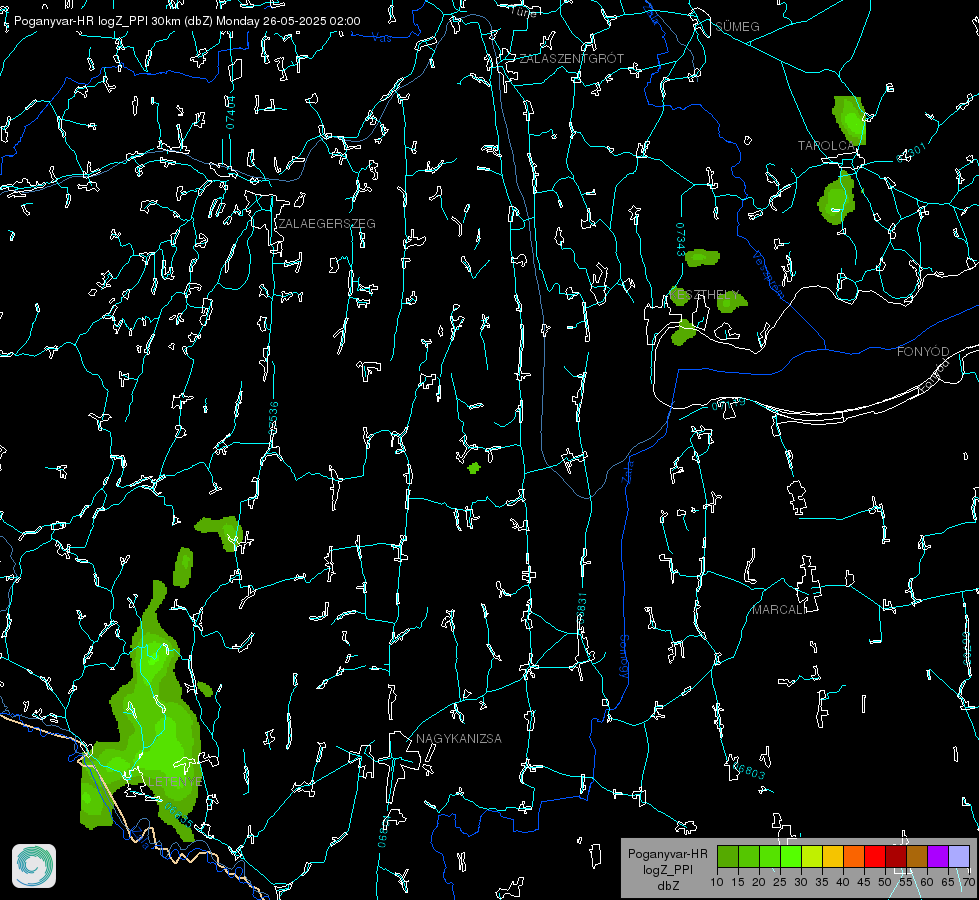Click the ZALASZENTGRÓT town label

pos(571,59)
